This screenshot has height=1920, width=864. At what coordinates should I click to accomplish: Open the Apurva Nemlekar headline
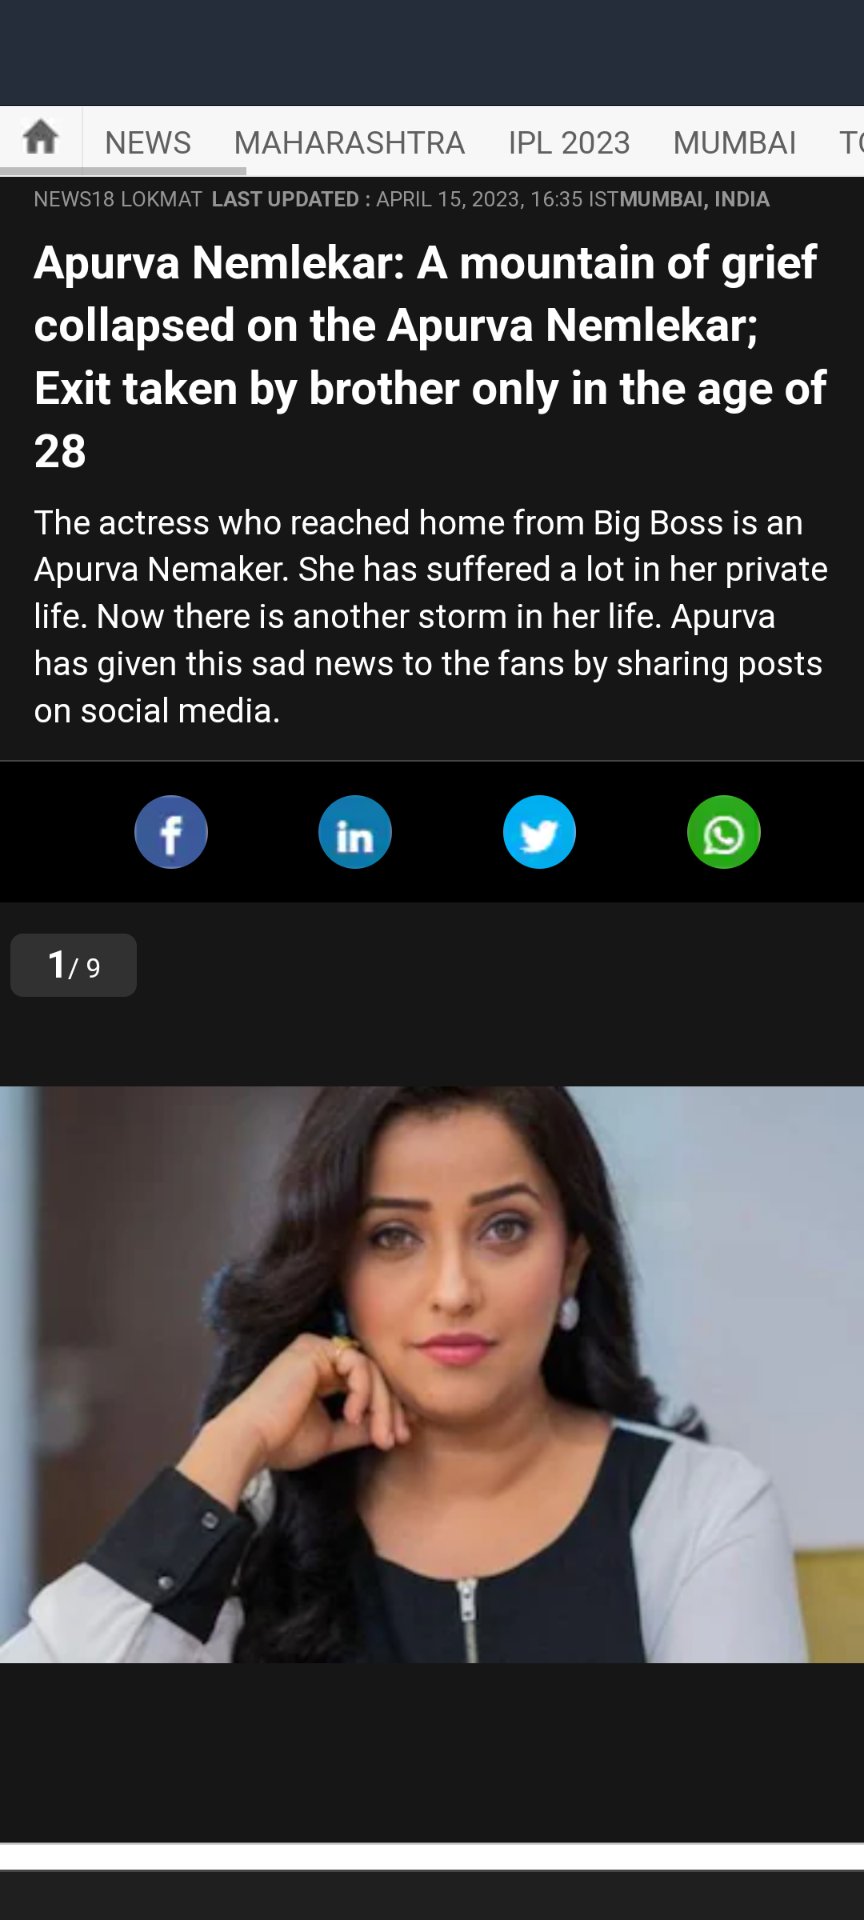[x=431, y=357]
